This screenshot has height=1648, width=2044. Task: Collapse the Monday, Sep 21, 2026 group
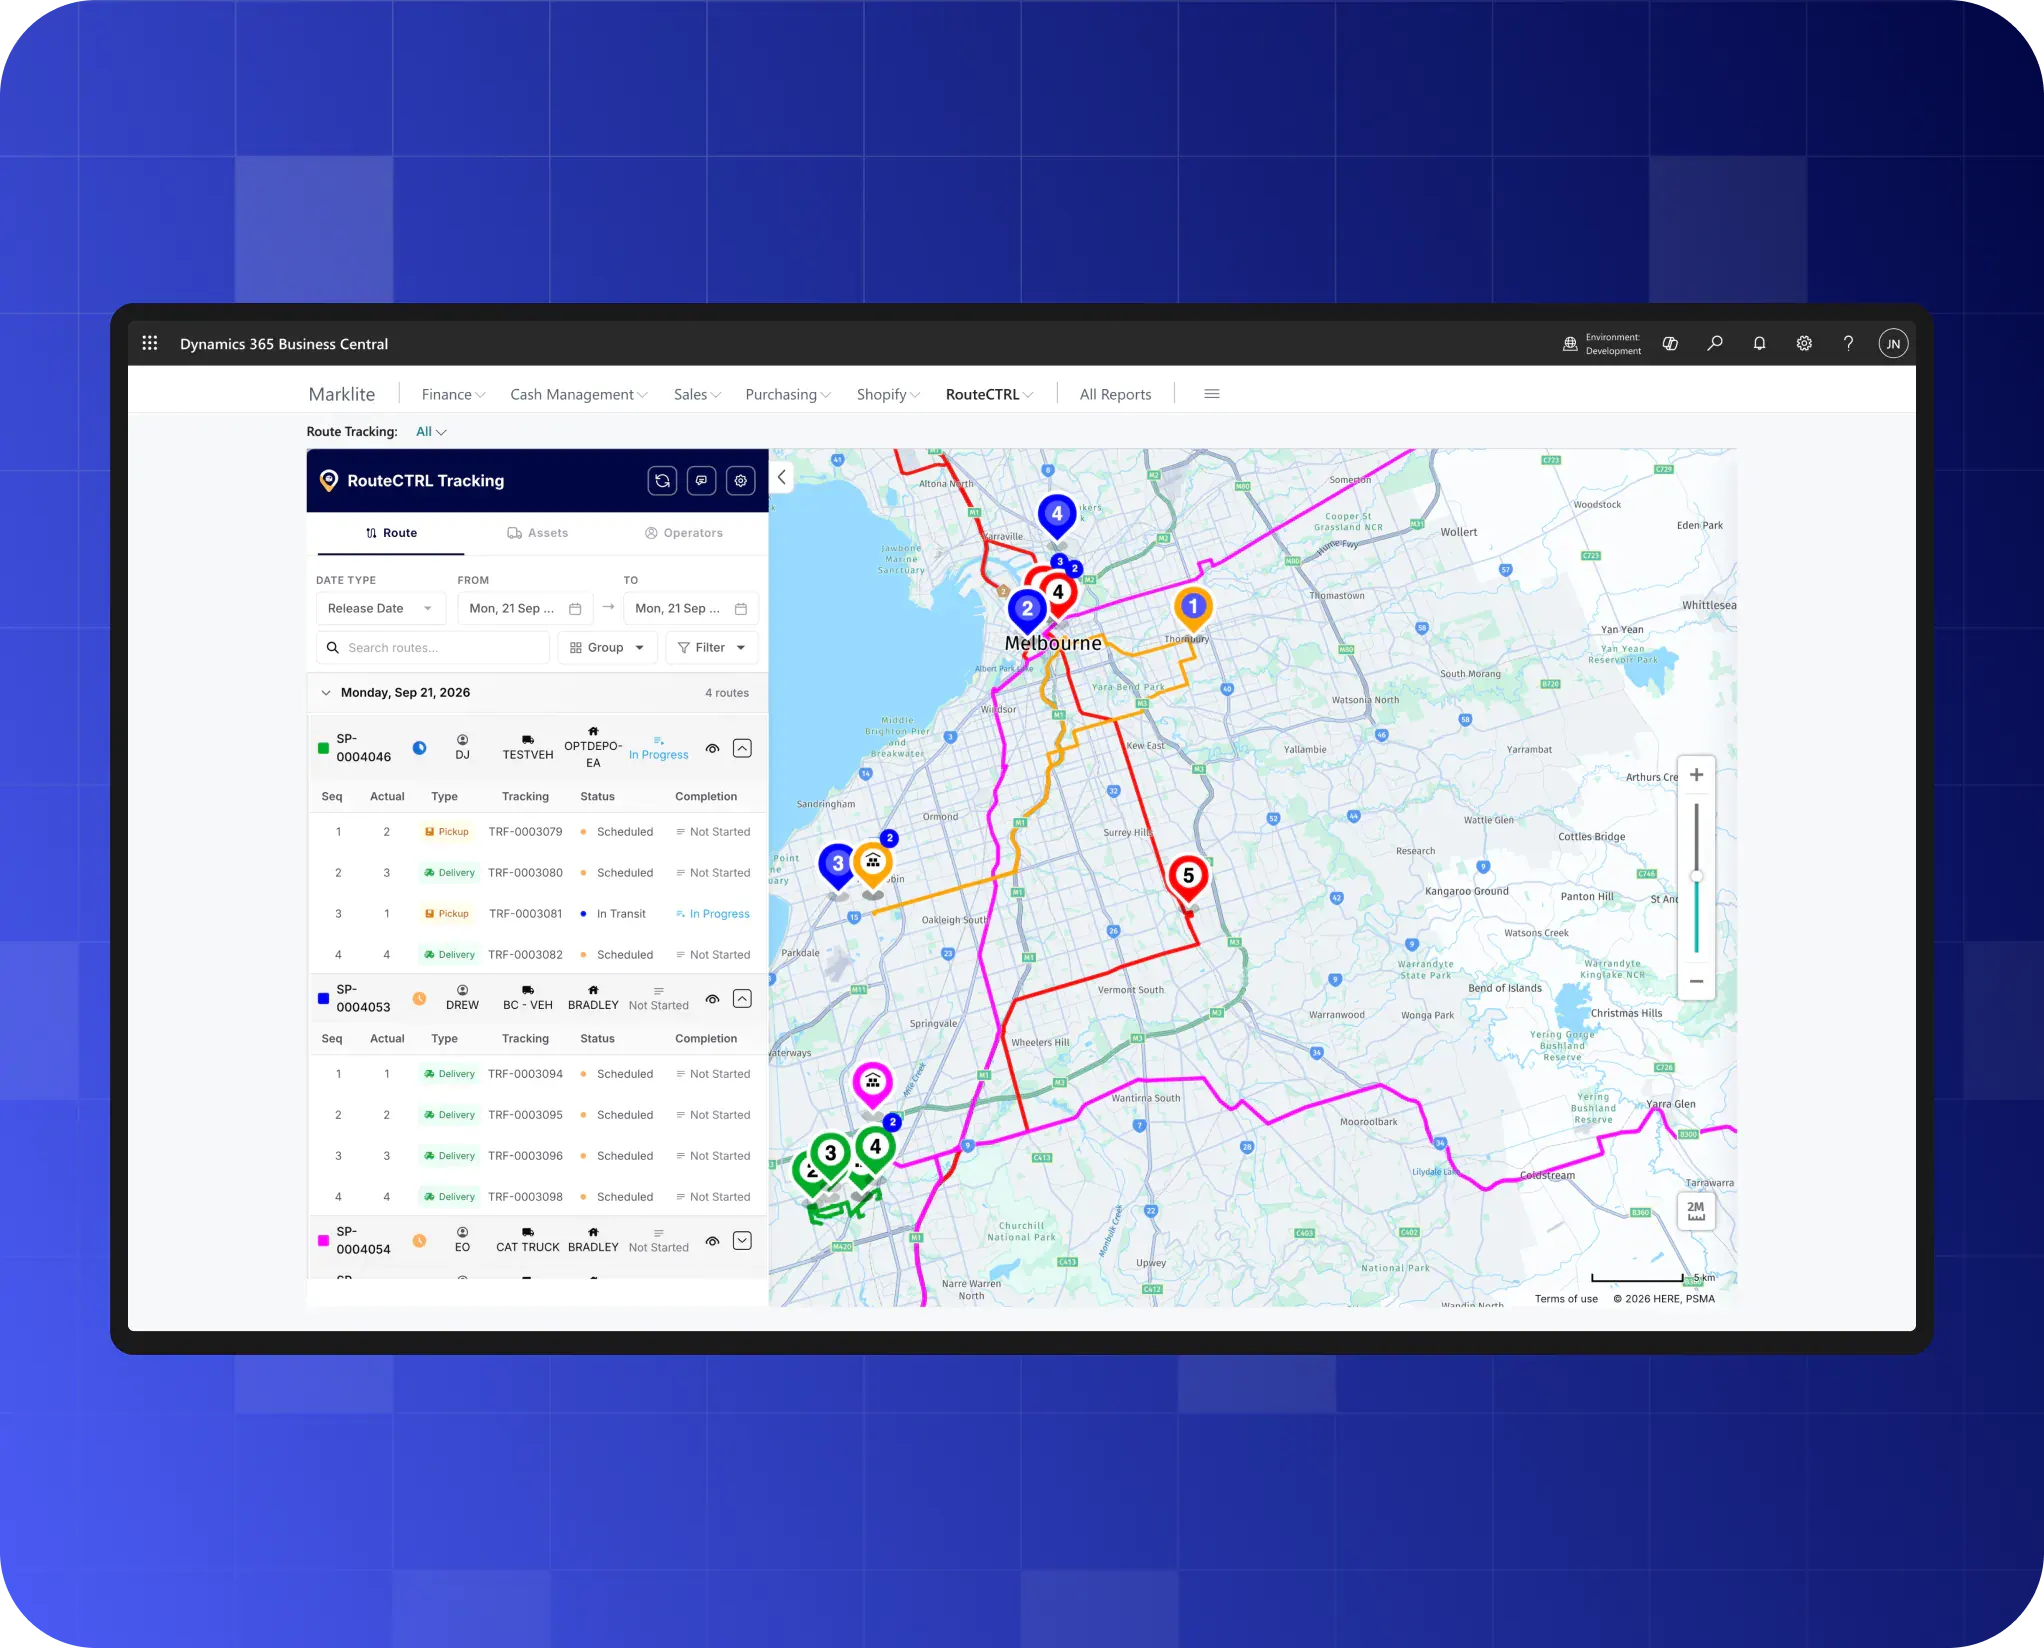[326, 693]
